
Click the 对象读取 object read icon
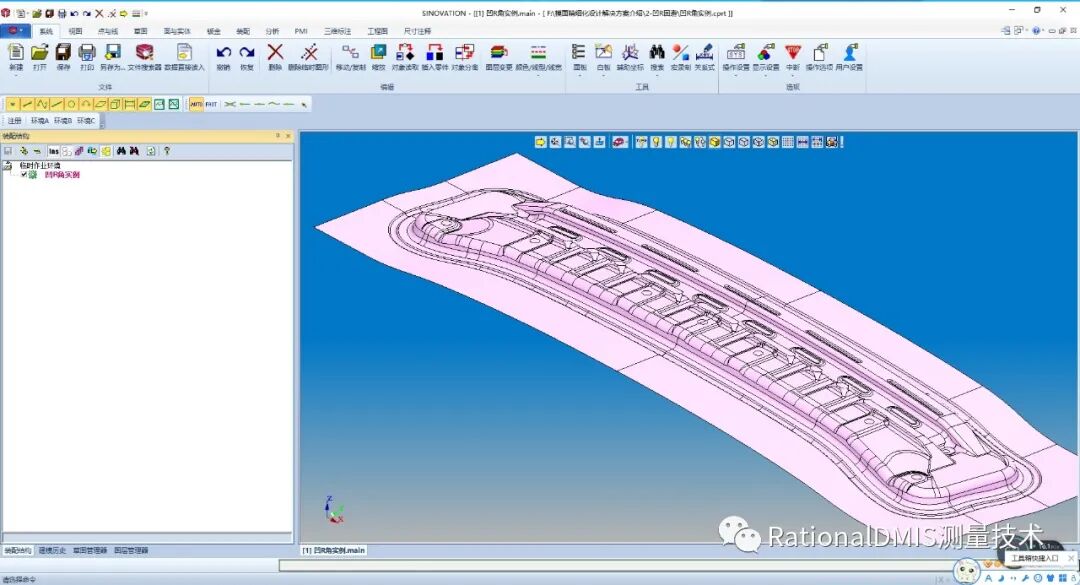(x=405, y=52)
